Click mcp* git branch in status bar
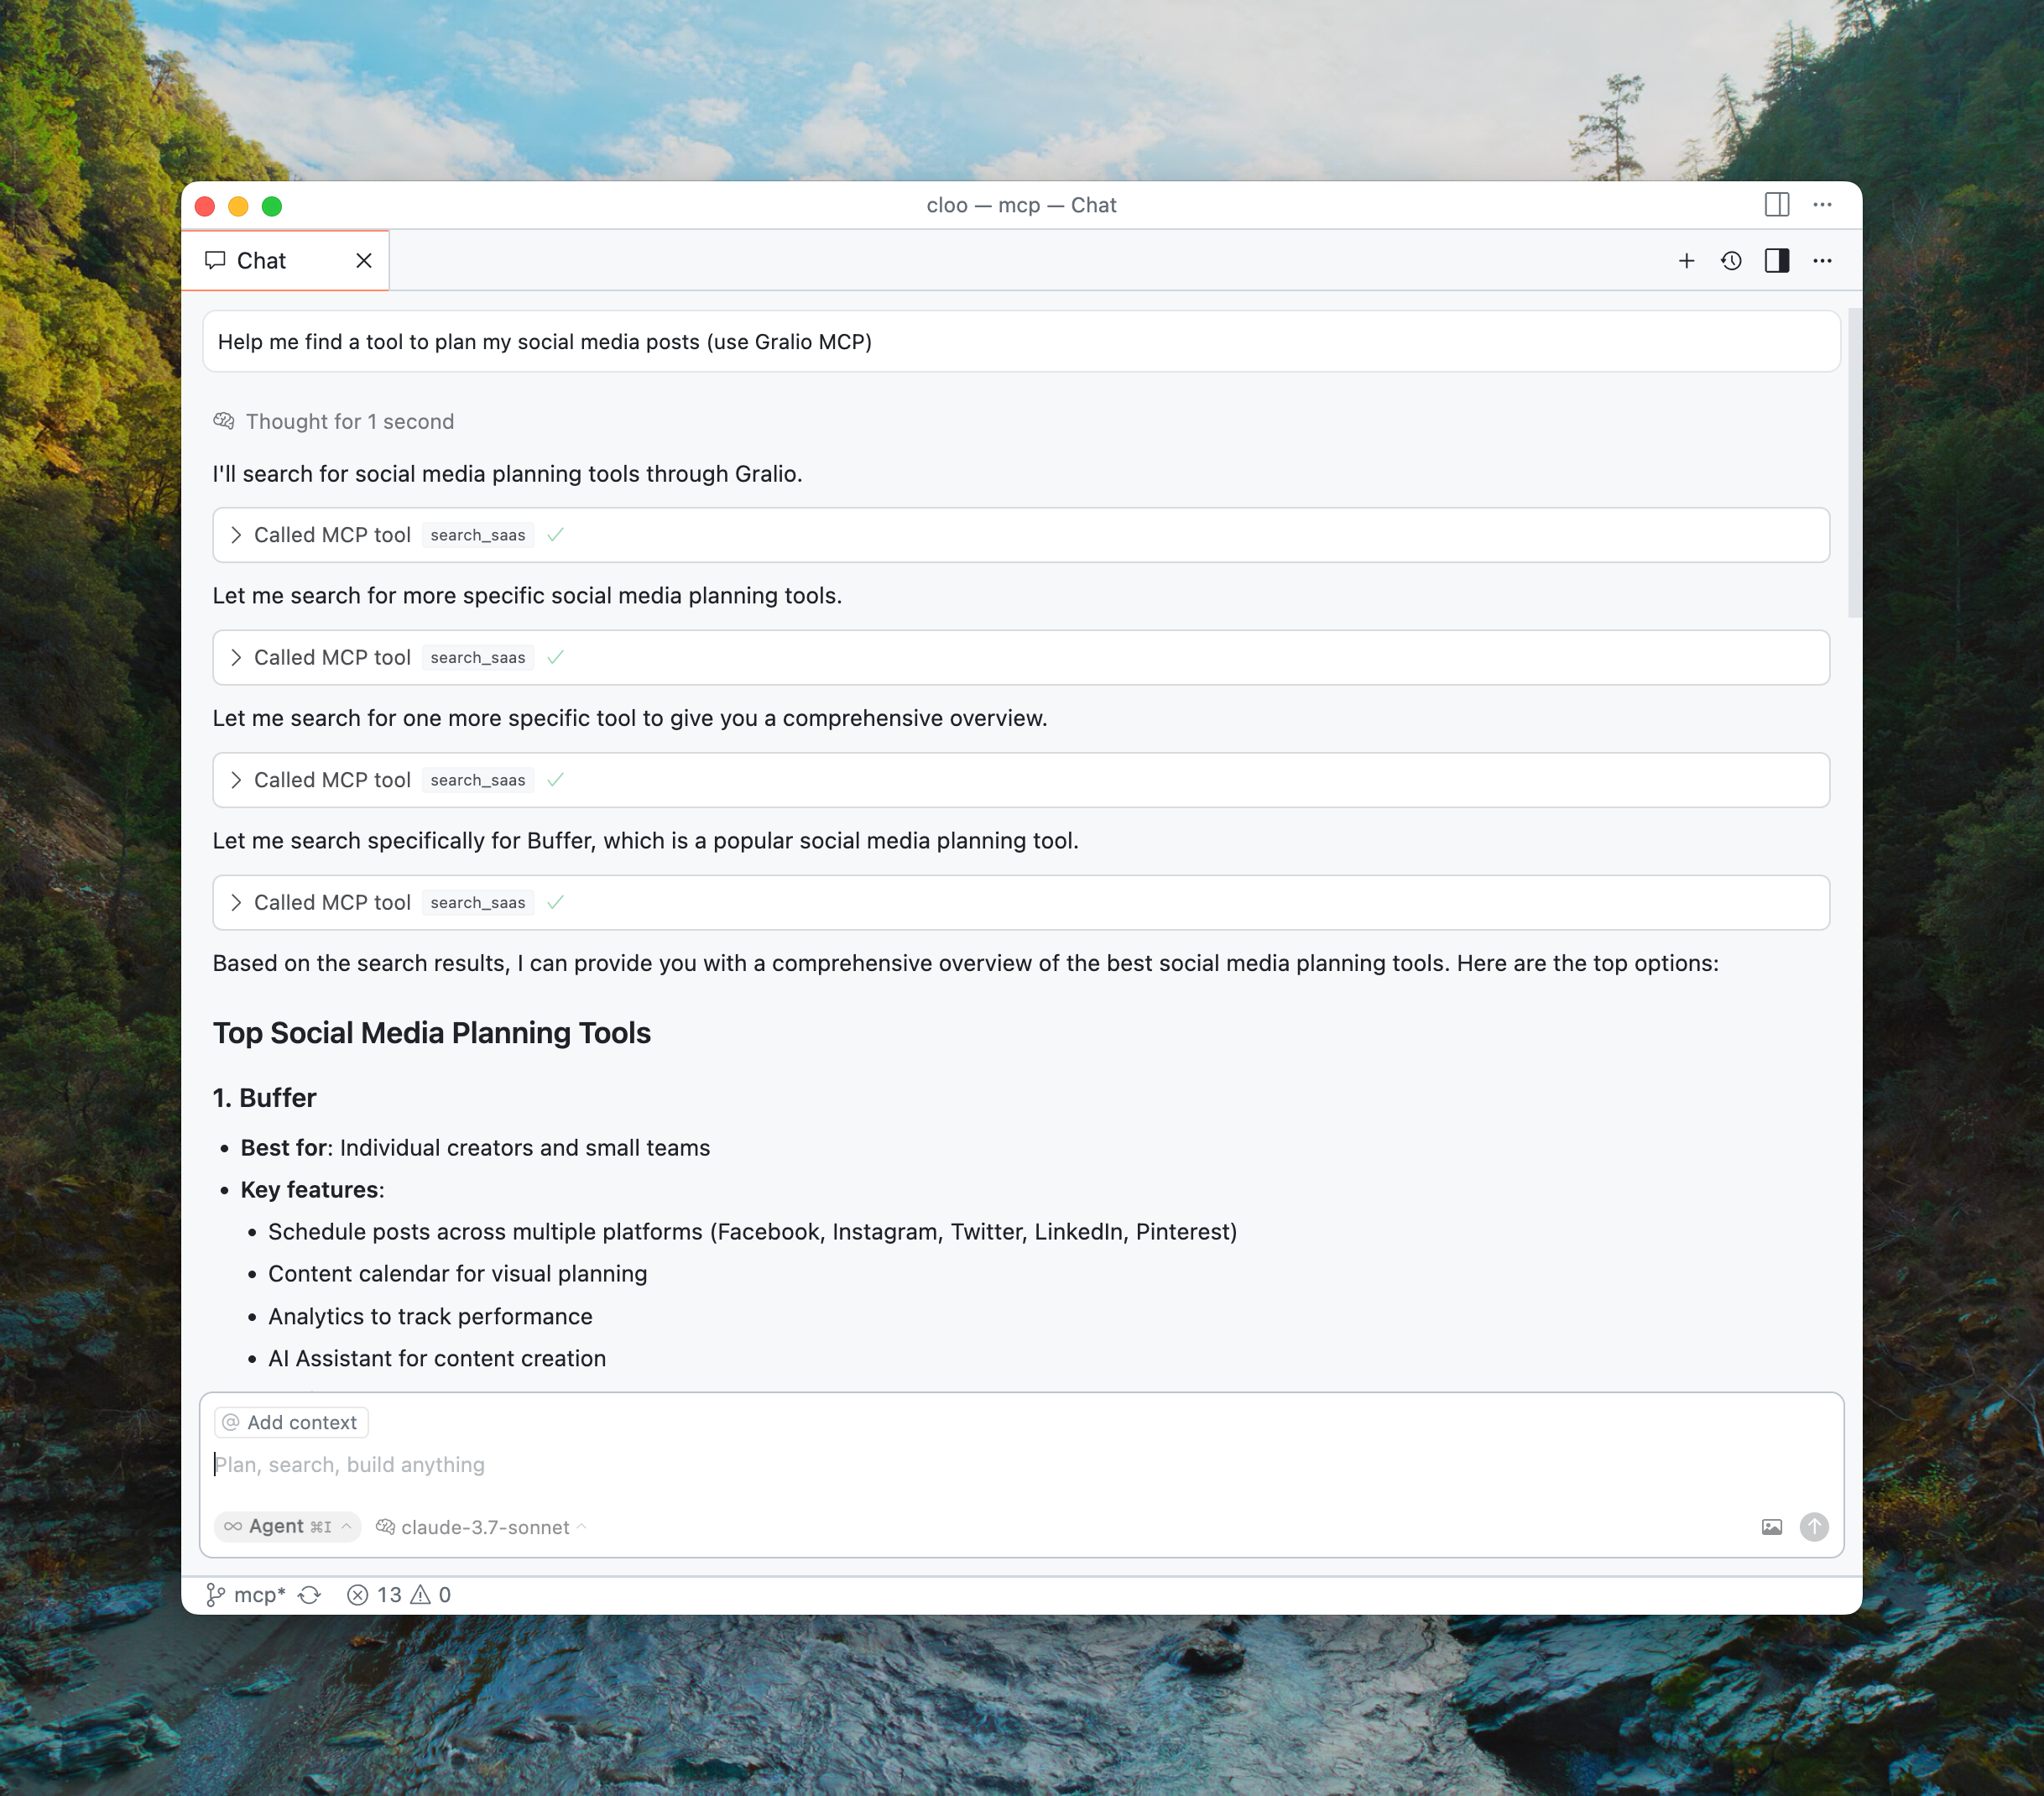 click(x=246, y=1595)
